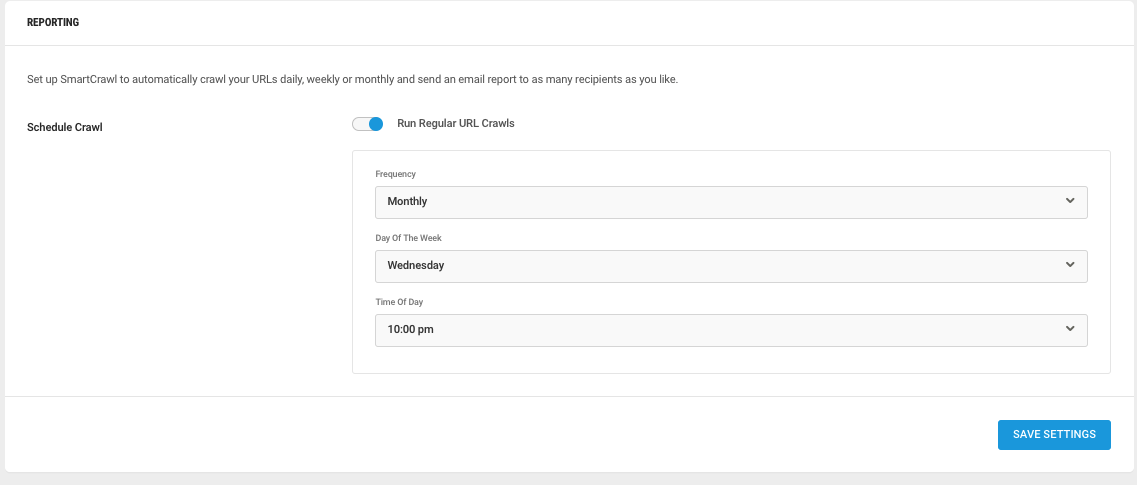
Task: Open the Time Of Day dropdown
Action: click(x=731, y=330)
